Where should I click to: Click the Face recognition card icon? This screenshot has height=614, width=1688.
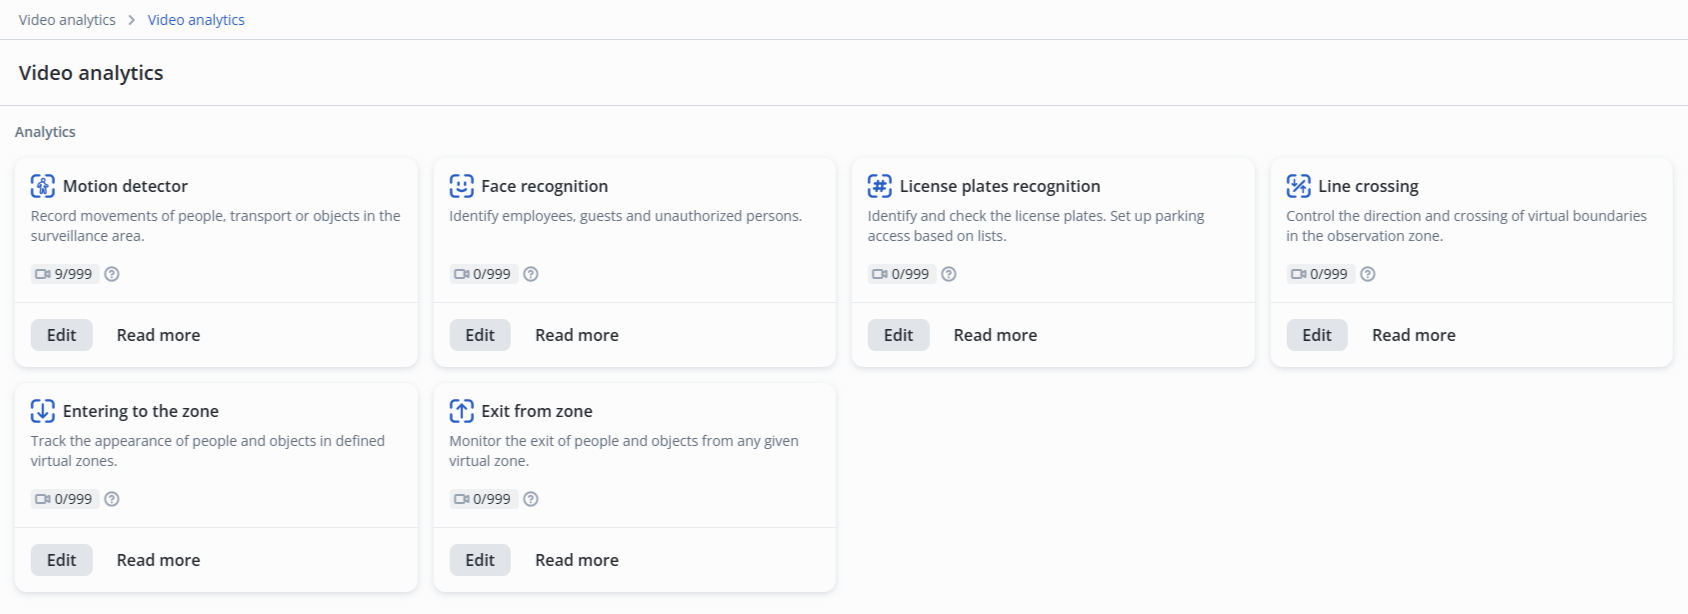(x=461, y=186)
